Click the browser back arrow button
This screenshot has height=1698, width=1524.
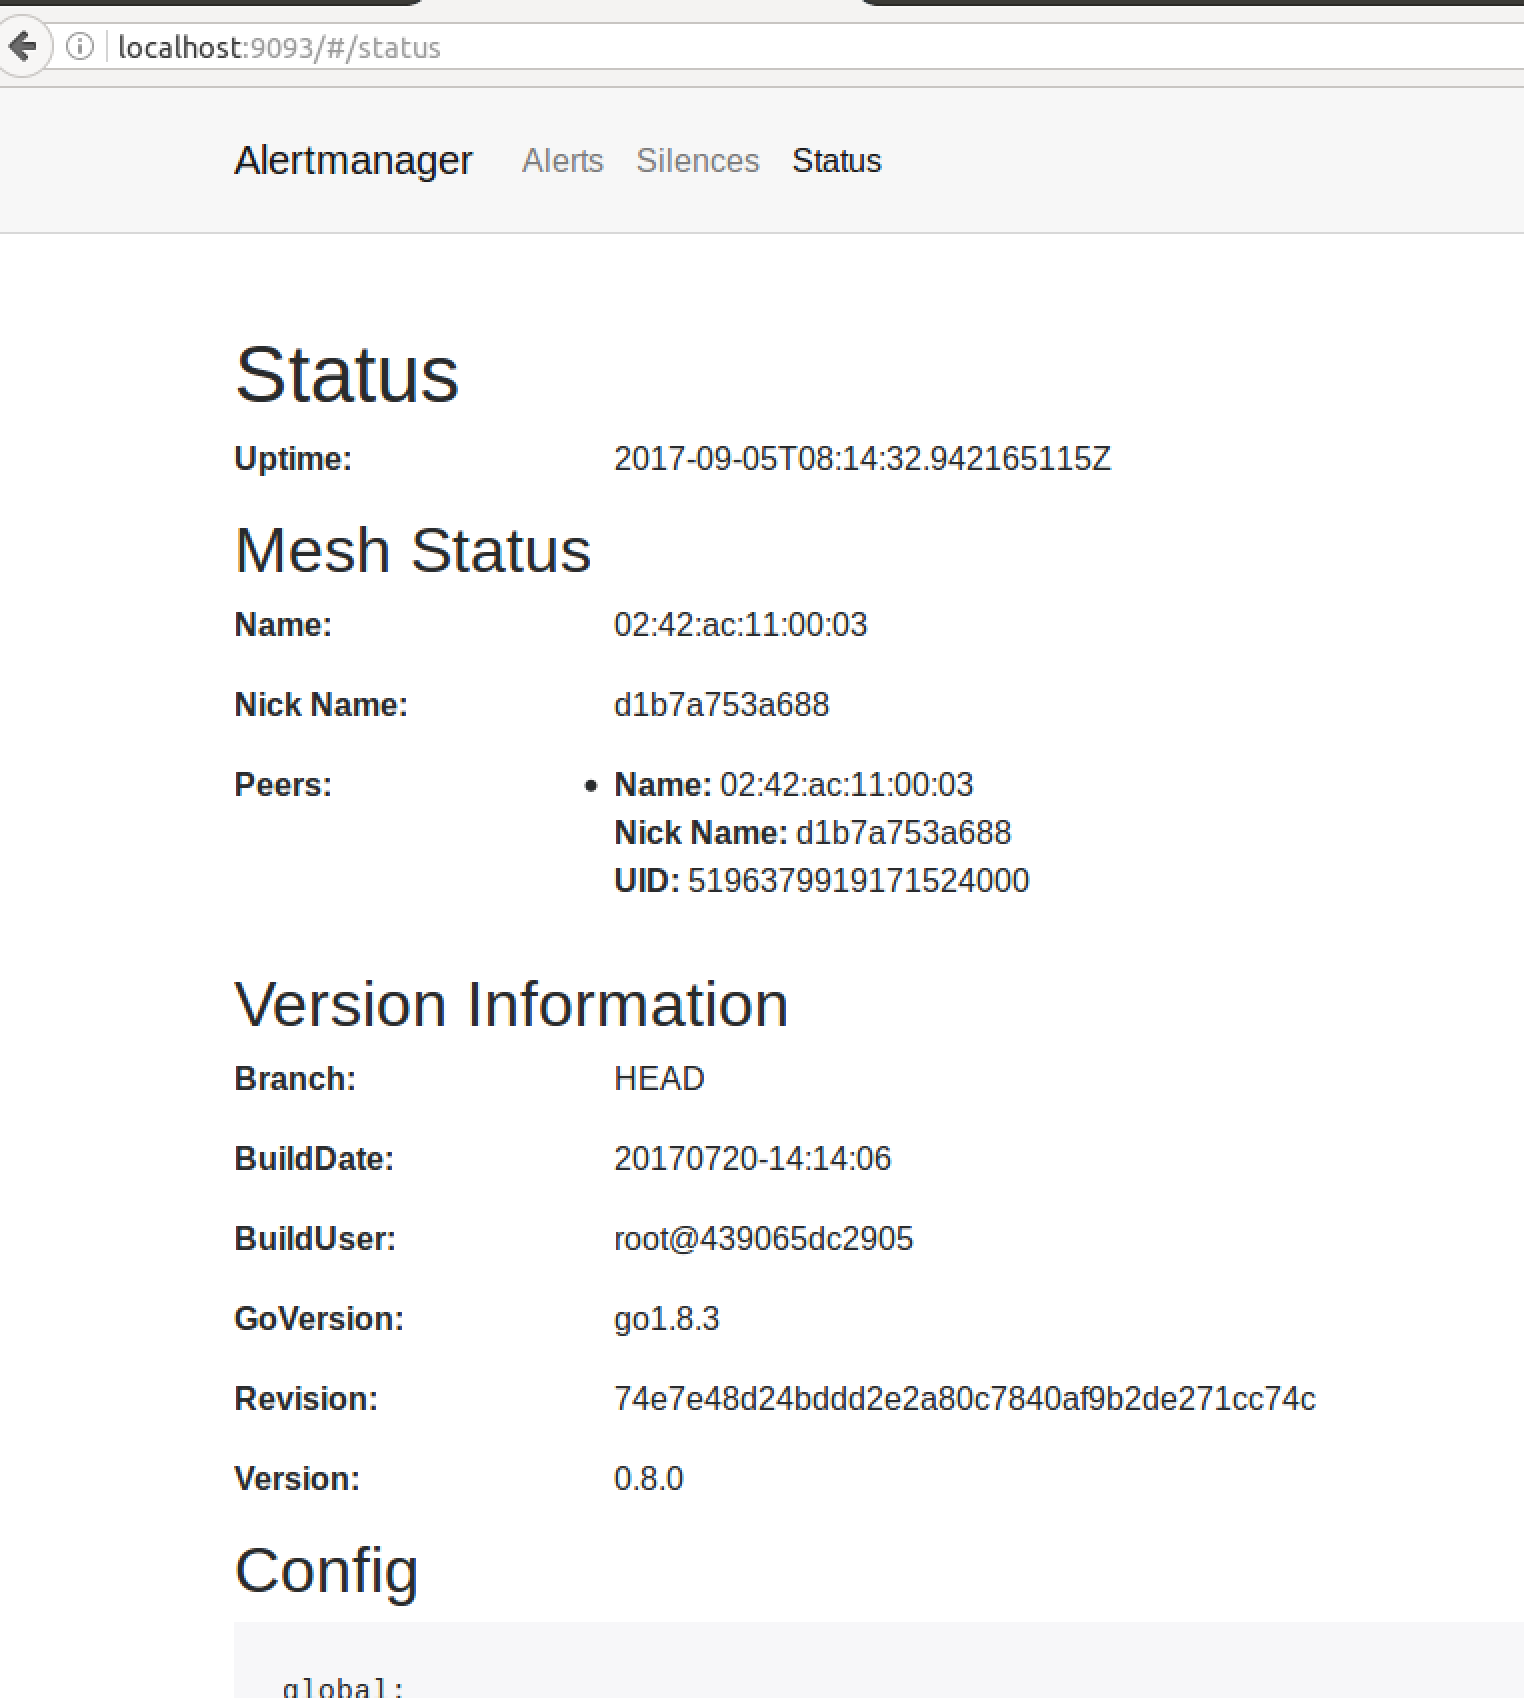[x=22, y=47]
